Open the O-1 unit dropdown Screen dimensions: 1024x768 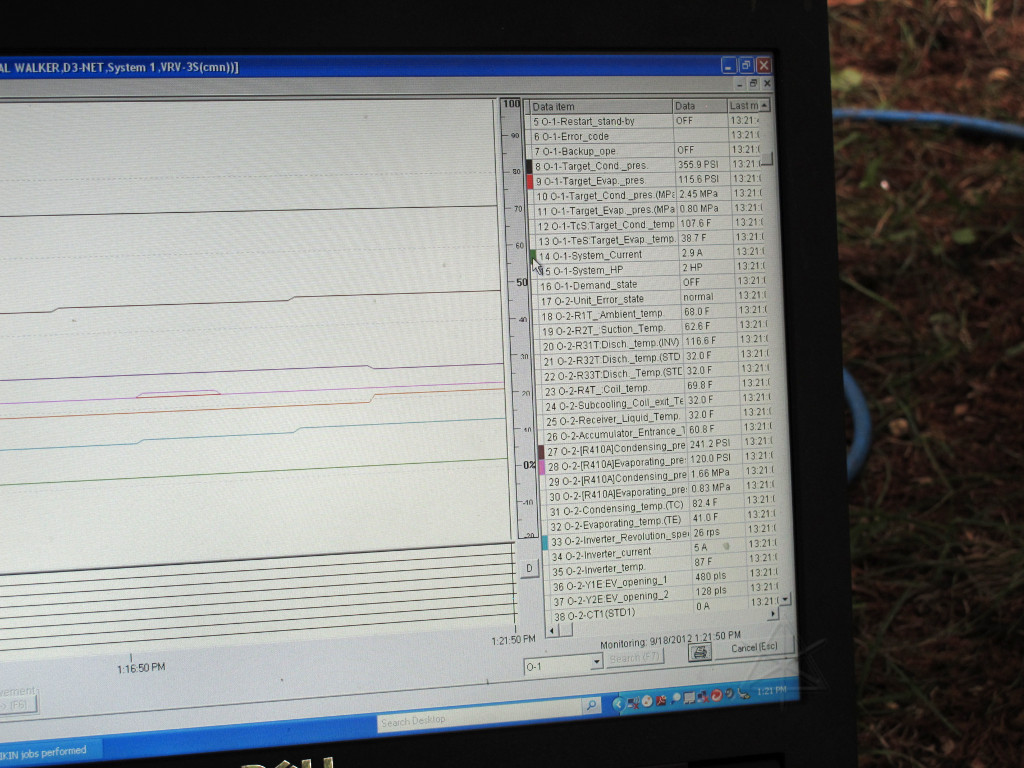click(597, 662)
